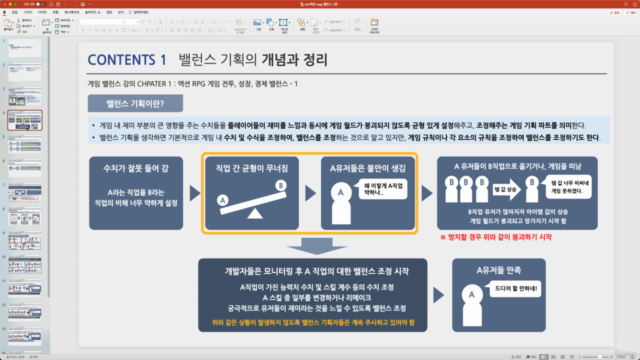This screenshot has width=640, height=360.
Task: Toggle the Notes pane button in status bar
Action: point(516,357)
